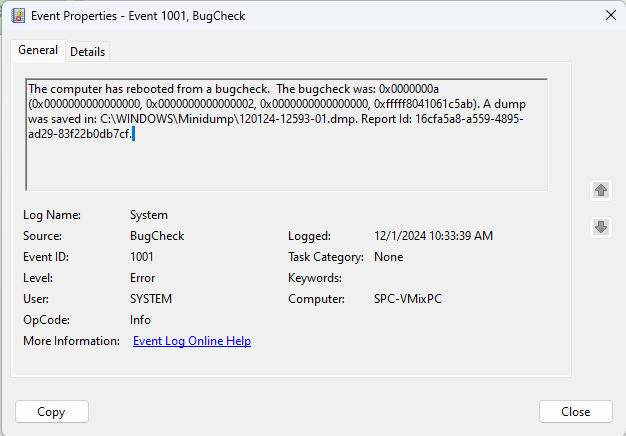Click the Log Name: label

point(52,215)
